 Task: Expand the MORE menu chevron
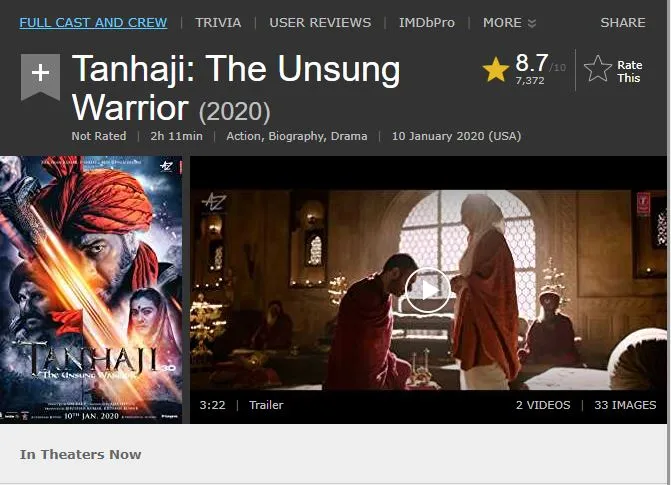pyautogui.click(x=532, y=23)
